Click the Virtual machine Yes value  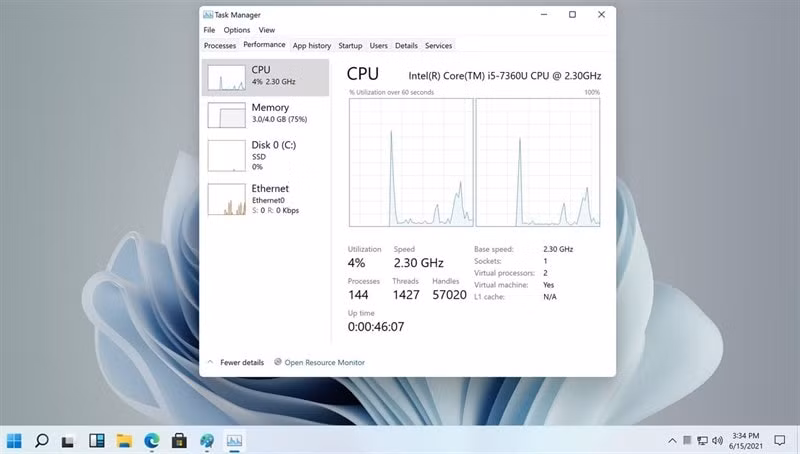pyautogui.click(x=548, y=285)
